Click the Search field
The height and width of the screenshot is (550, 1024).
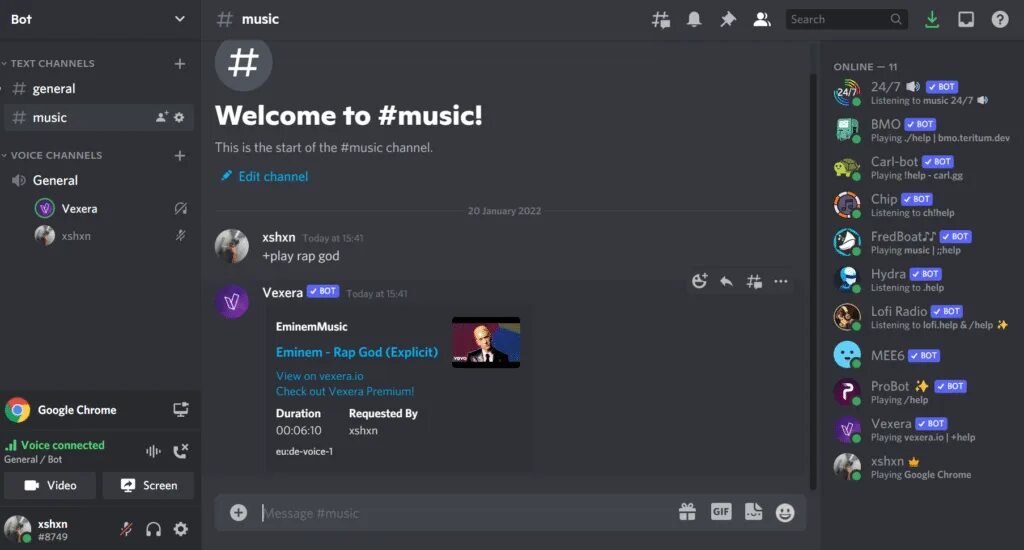point(846,20)
